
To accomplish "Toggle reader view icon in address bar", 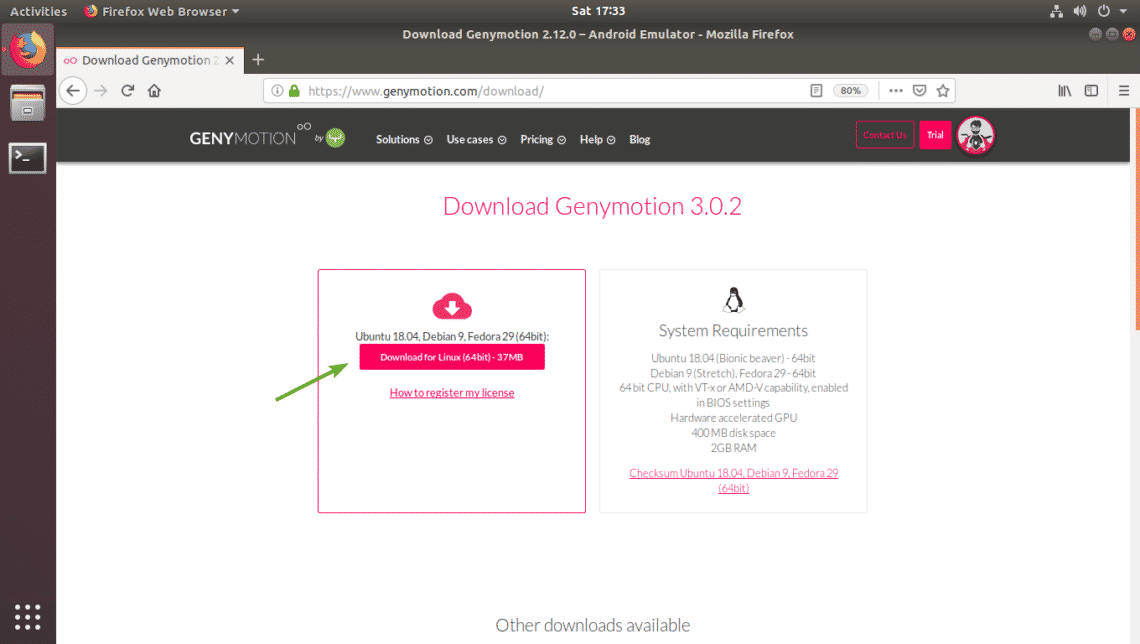I will tap(816, 90).
